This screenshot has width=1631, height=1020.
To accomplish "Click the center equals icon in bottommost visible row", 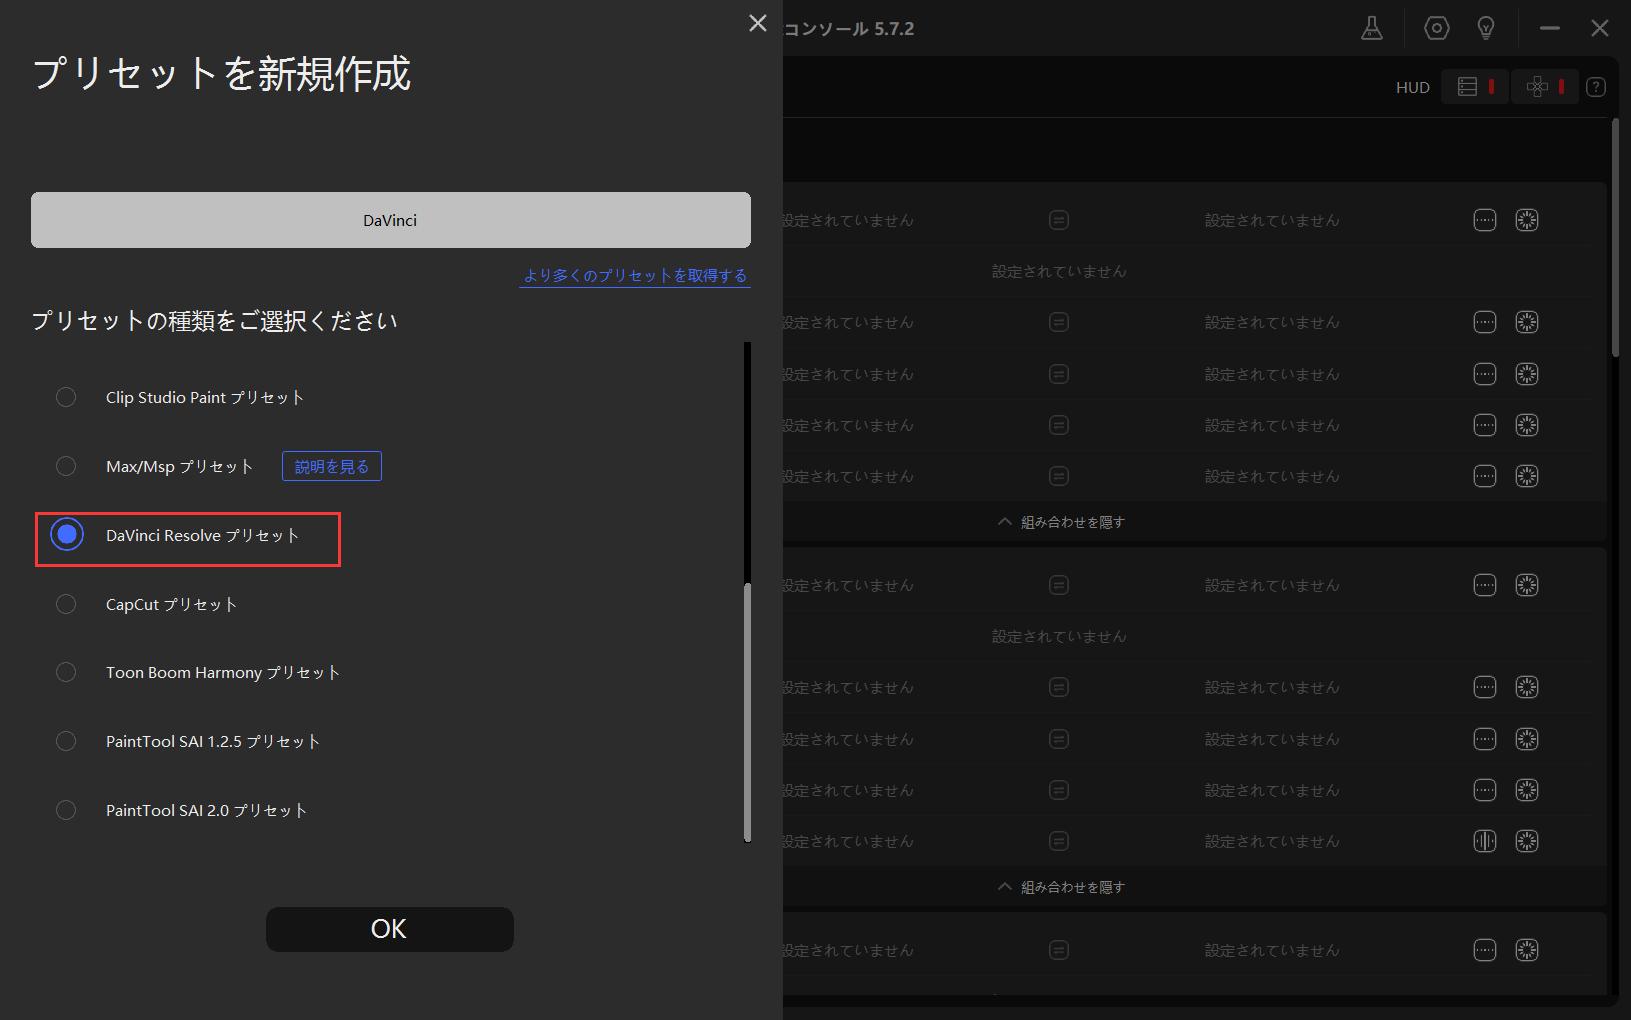I will coord(1059,950).
